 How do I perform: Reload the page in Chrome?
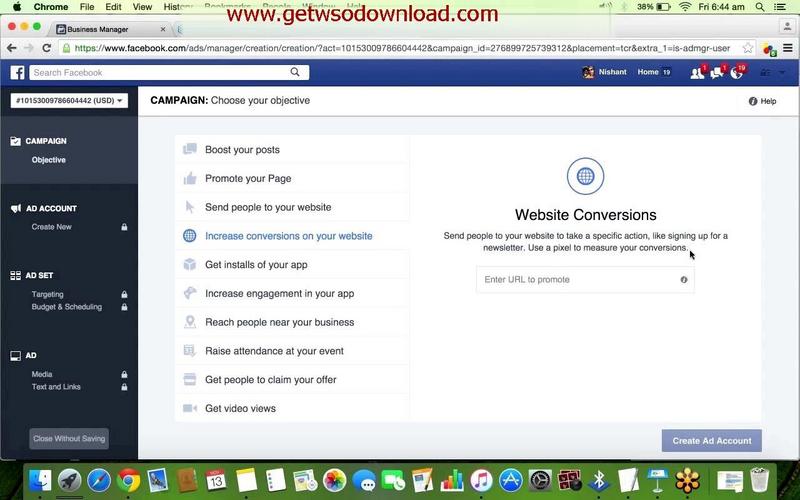(46, 48)
